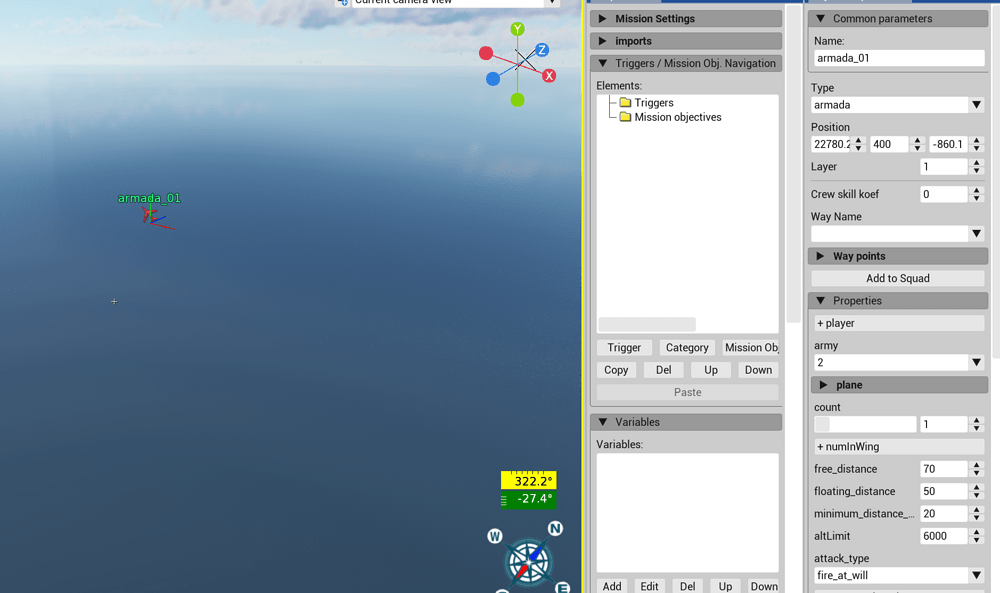Click the N marker on the compass
Image resolution: width=1000 pixels, height=593 pixels.
point(555,528)
